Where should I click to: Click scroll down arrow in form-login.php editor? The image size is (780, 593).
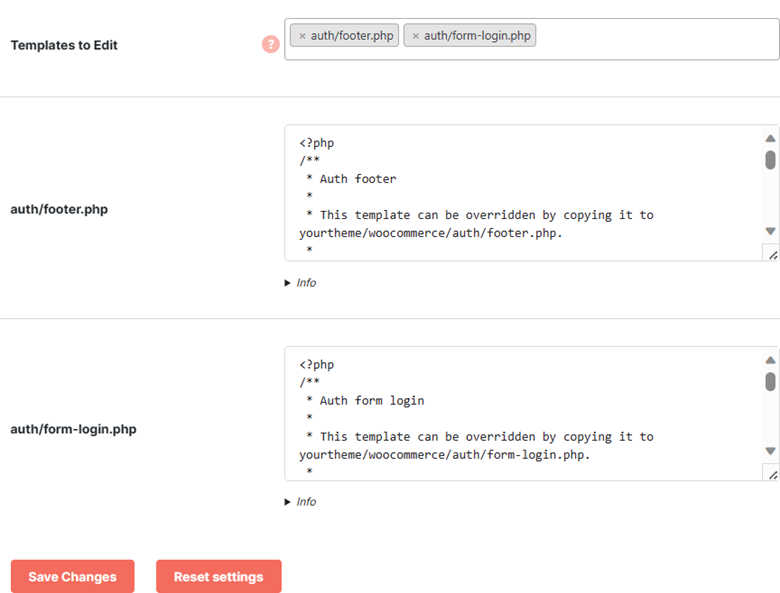(770, 451)
